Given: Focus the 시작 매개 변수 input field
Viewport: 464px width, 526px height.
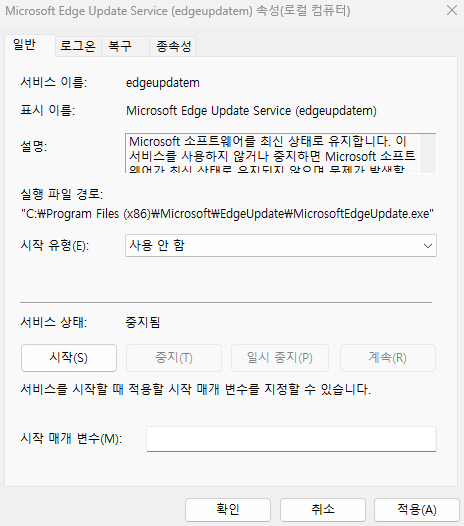Looking at the screenshot, I should (x=291, y=439).
